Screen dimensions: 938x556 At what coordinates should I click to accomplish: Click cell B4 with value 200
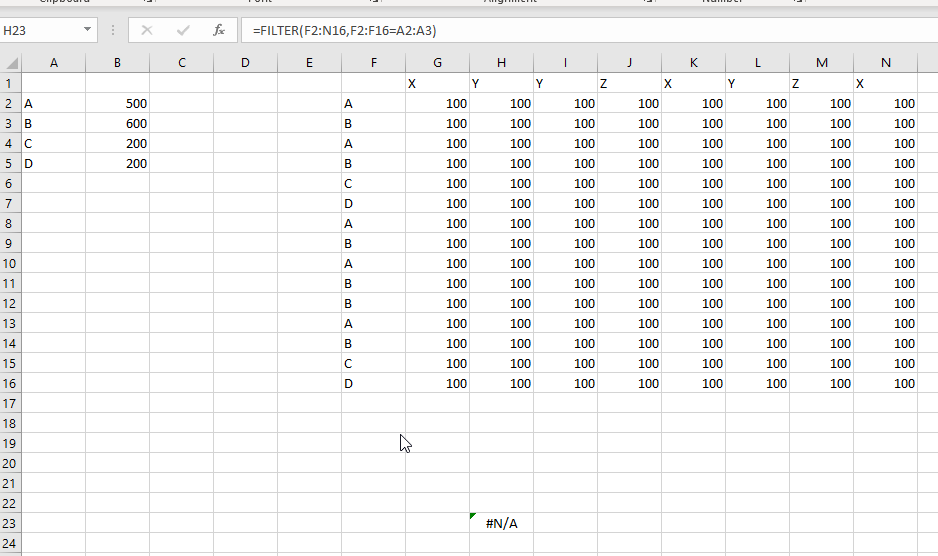coord(117,144)
